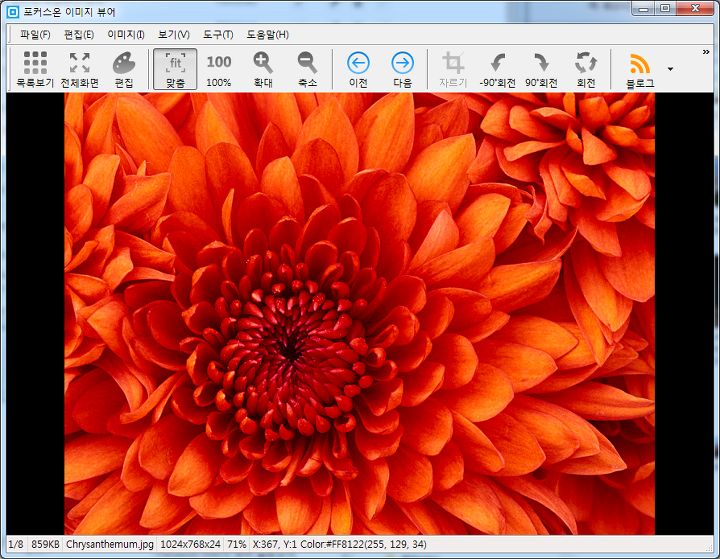Screen dimensions: 720x559
Task: Select the 자르기 crop tool
Action: tap(453, 69)
